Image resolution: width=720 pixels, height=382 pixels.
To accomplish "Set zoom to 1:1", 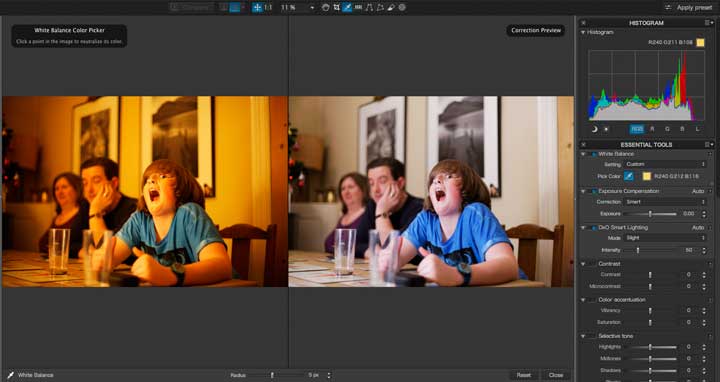I will (268, 7).
